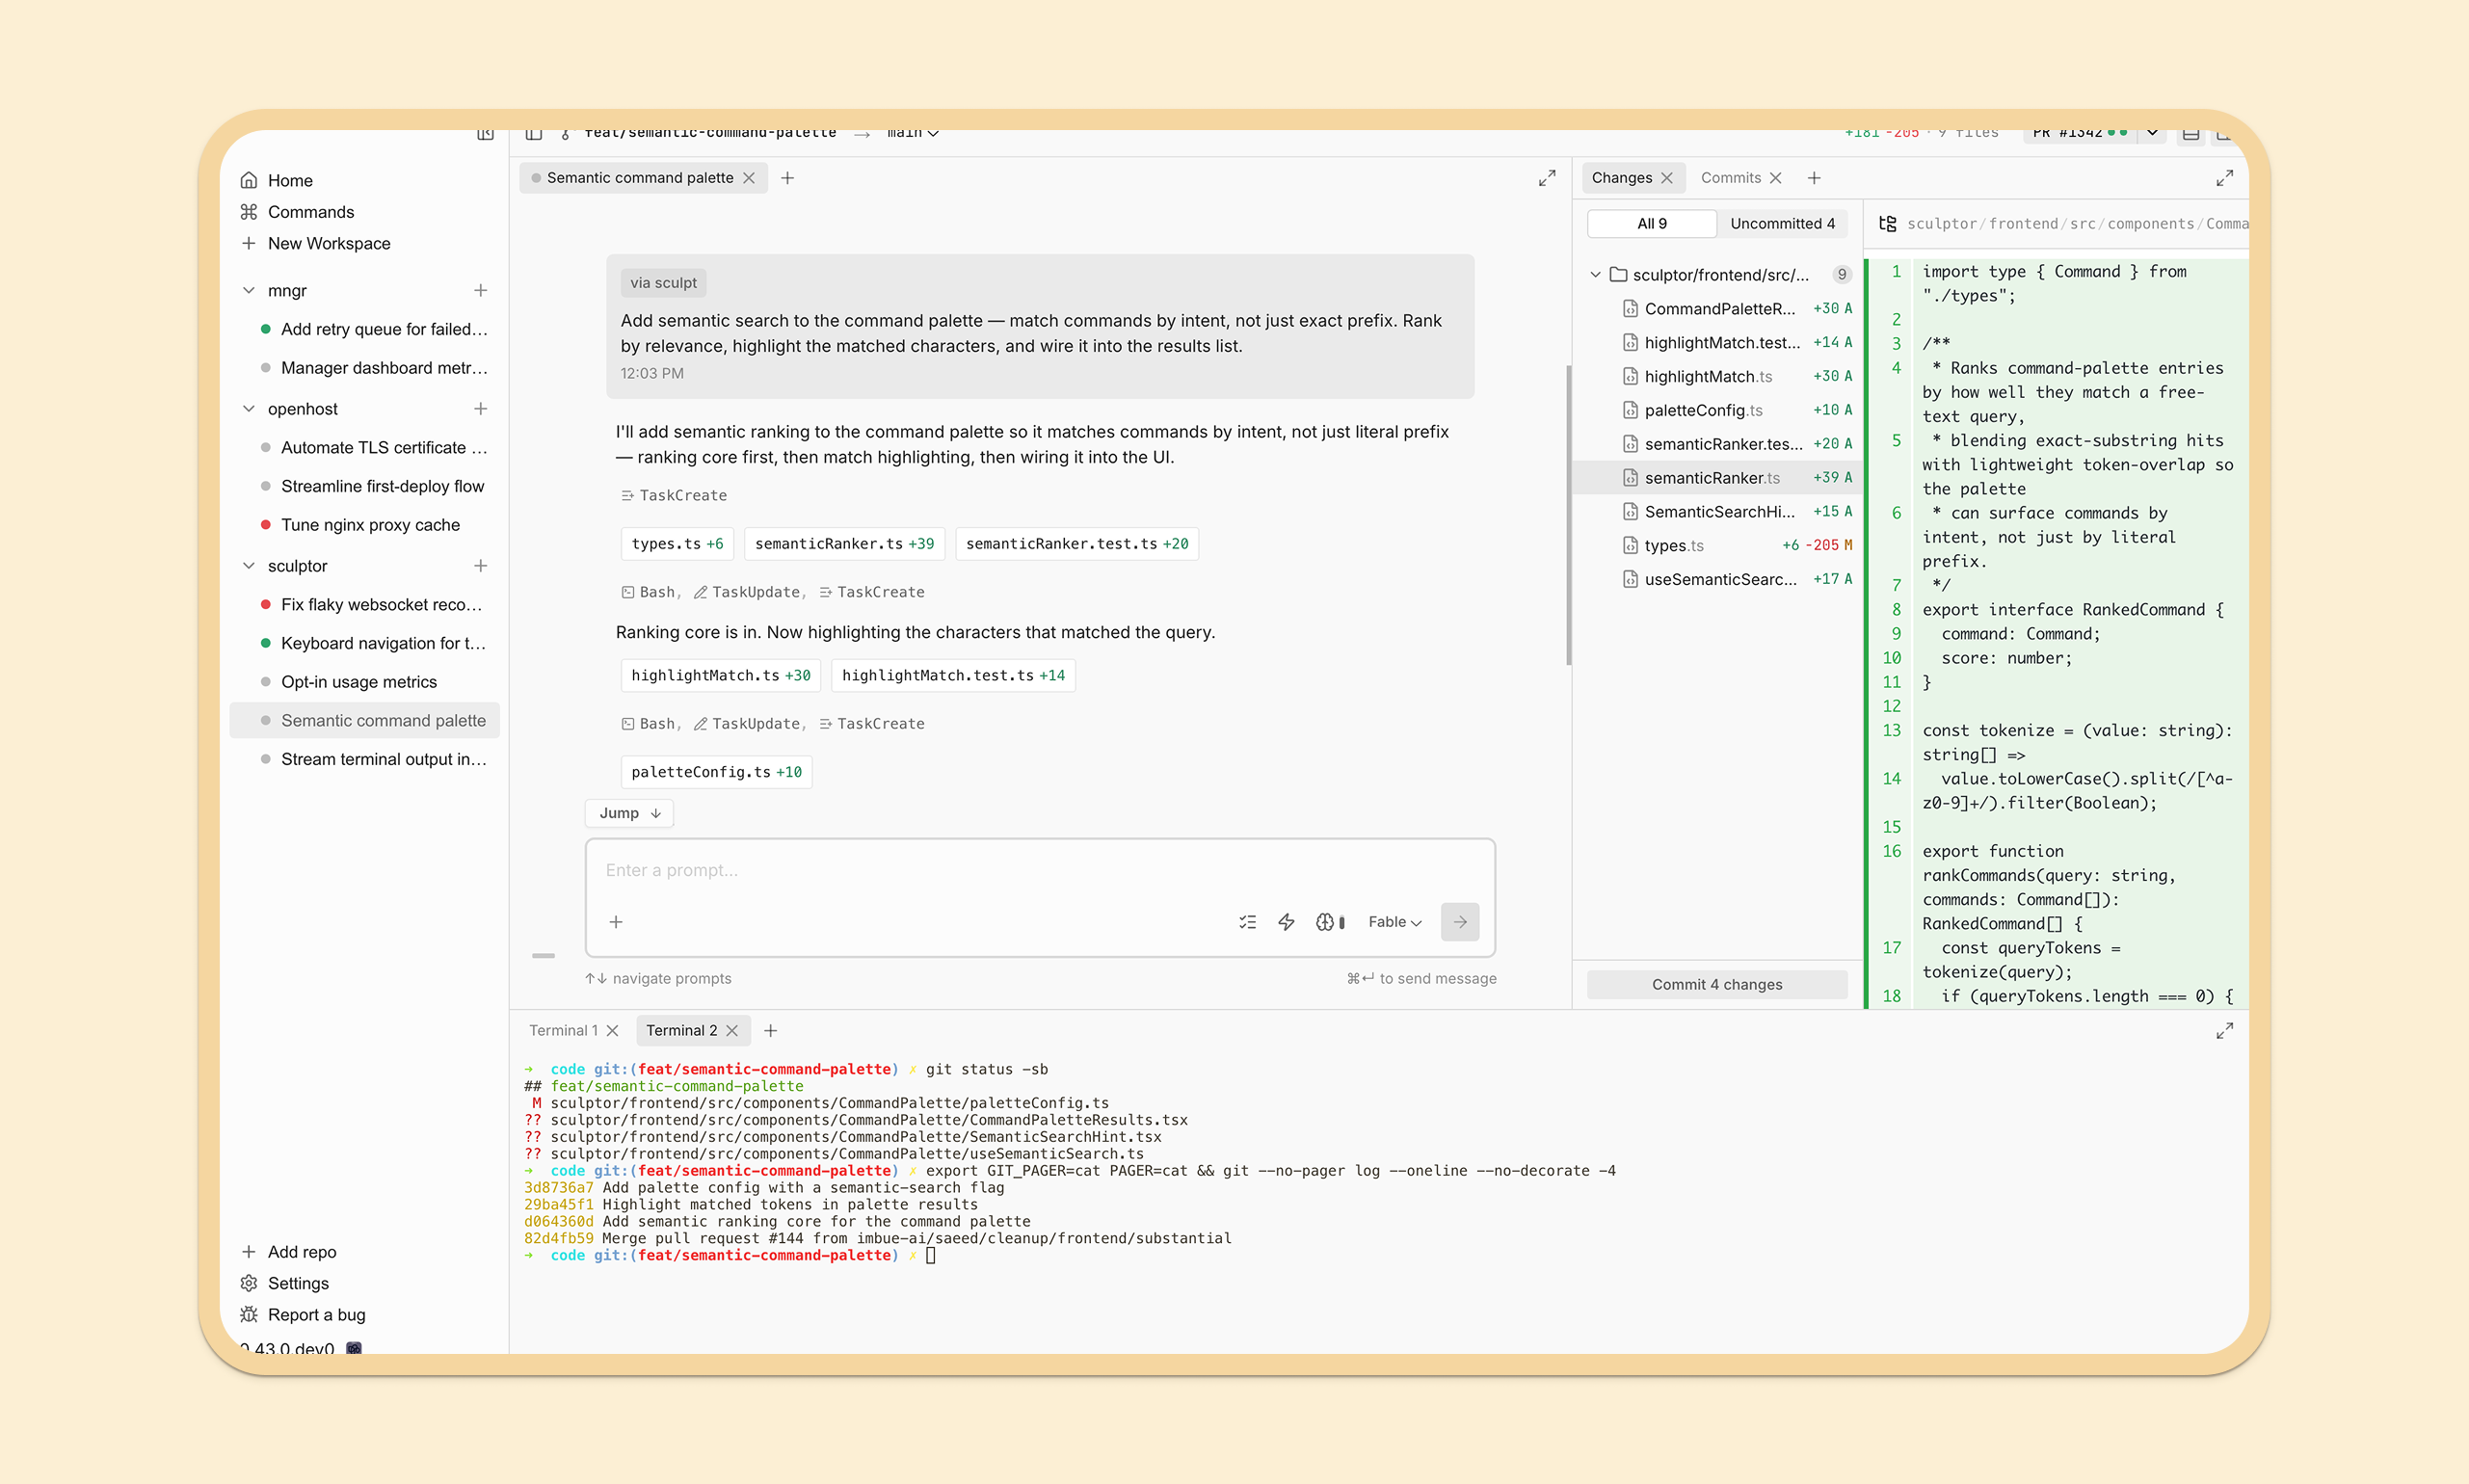Toggle the lightning fast mode icon
The width and height of the screenshot is (2469, 1484).
[1287, 922]
